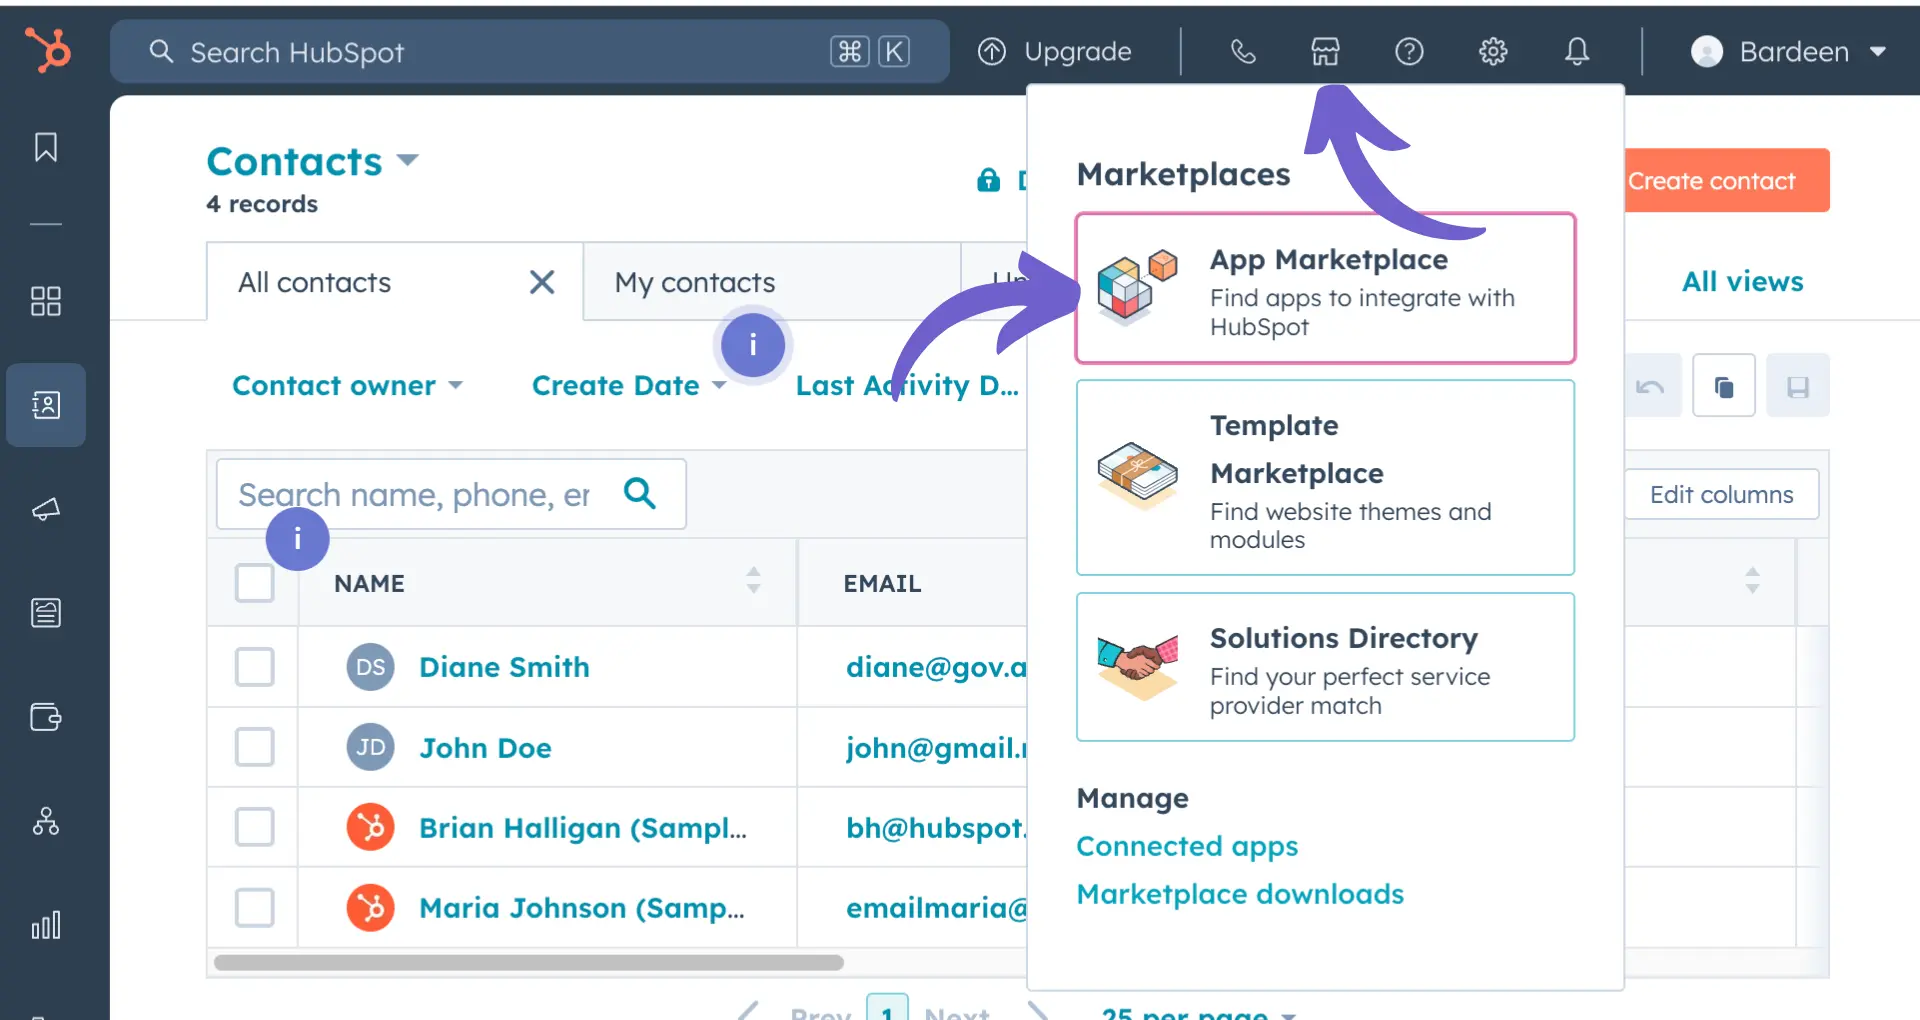Open the Commerce wallet sidebar icon

46,717
